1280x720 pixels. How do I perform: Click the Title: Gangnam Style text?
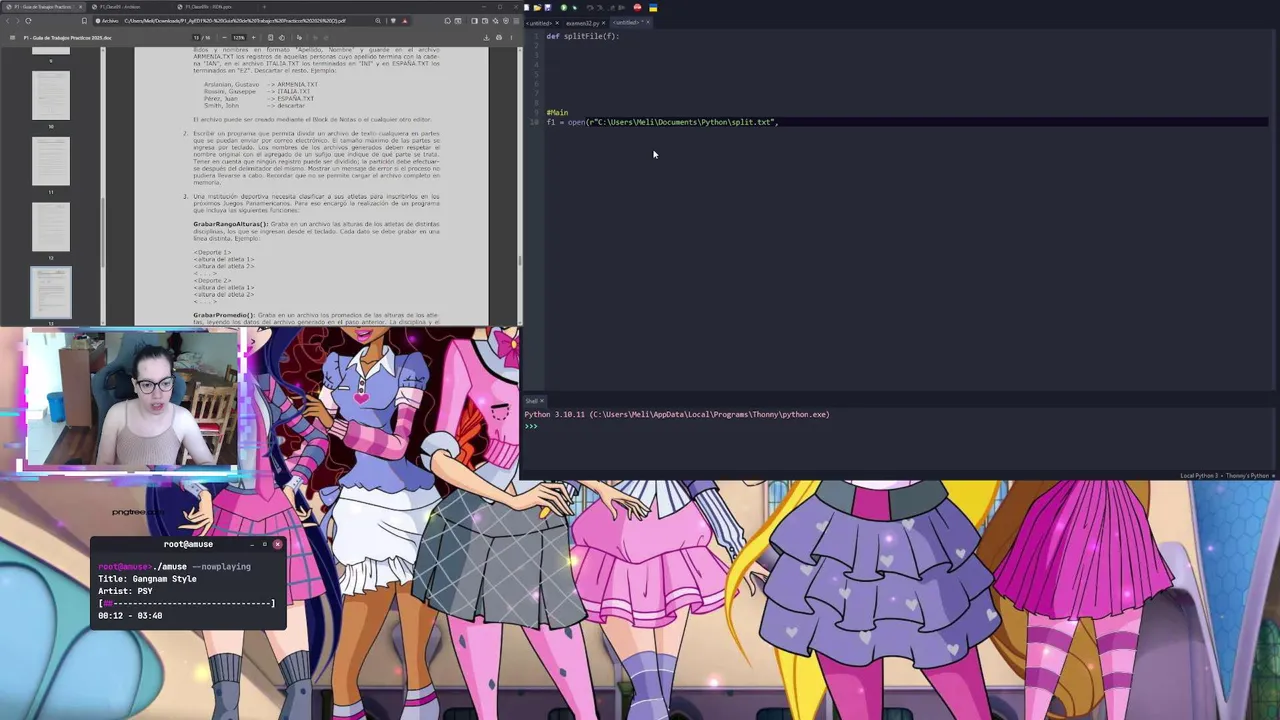click(147, 579)
